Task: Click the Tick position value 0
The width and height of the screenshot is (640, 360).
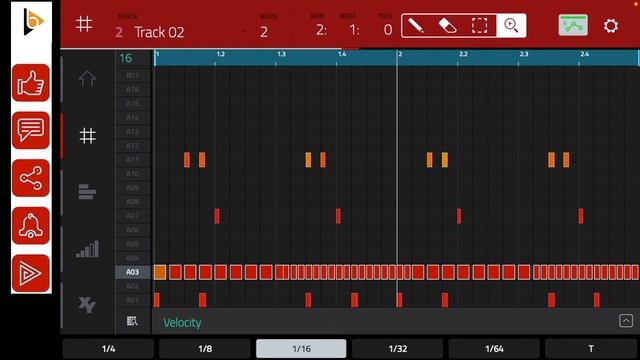Action: coord(388,30)
